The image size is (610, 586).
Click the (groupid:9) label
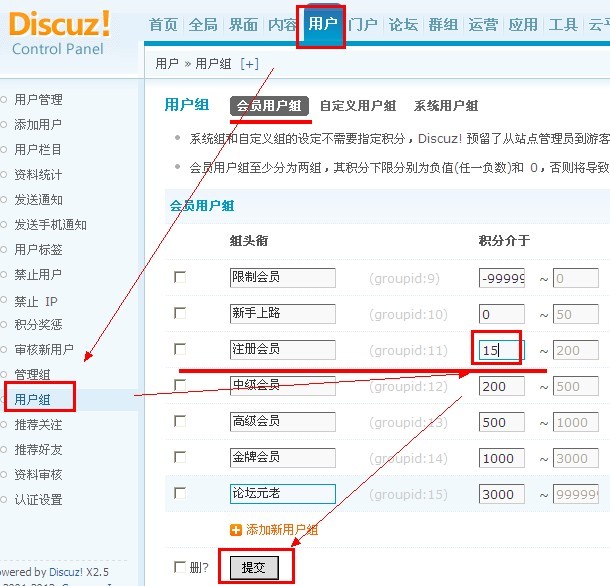(404, 279)
